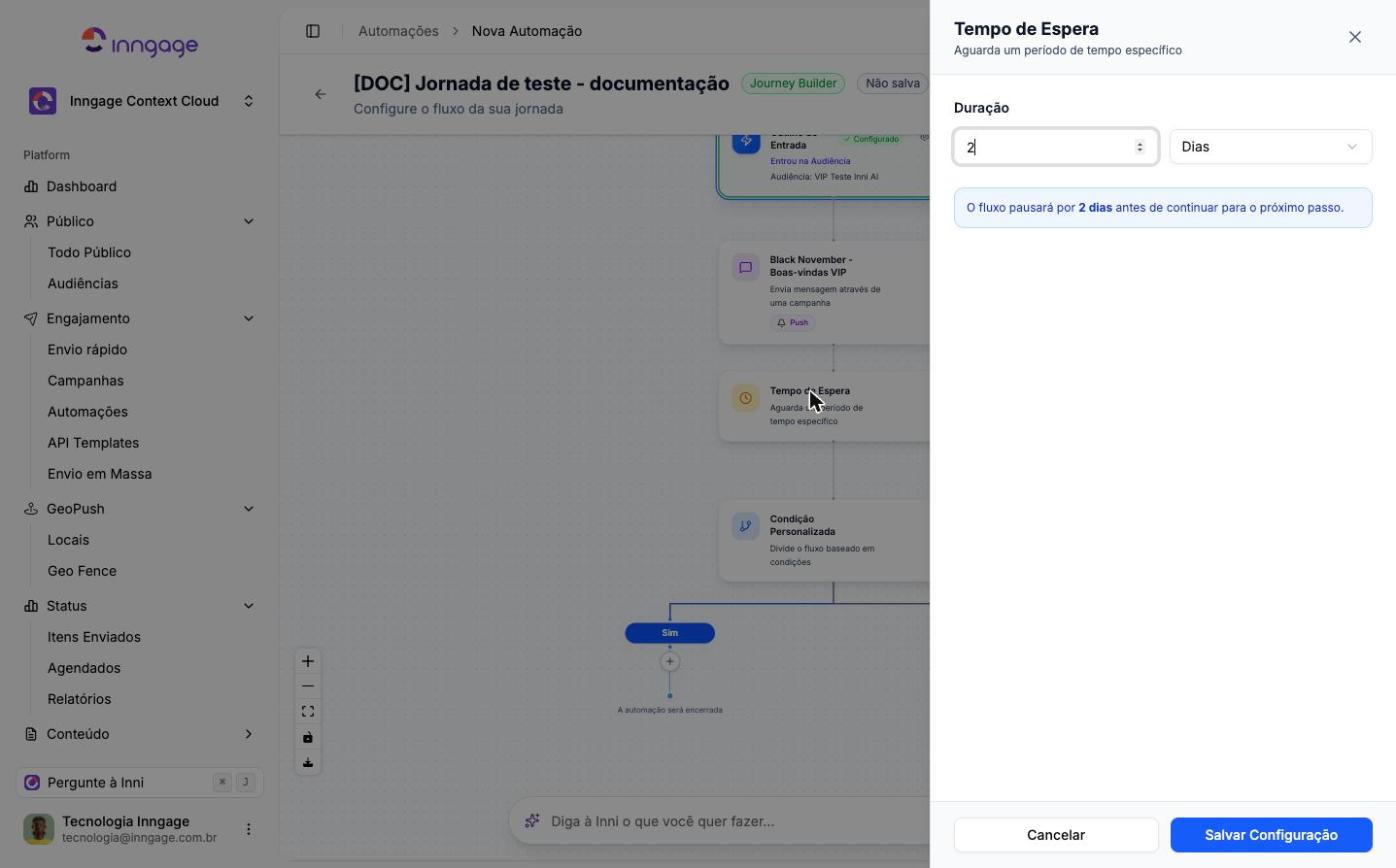The width and height of the screenshot is (1396, 868).
Task: Click the Nova Automação breadcrumb text
Action: tap(527, 31)
